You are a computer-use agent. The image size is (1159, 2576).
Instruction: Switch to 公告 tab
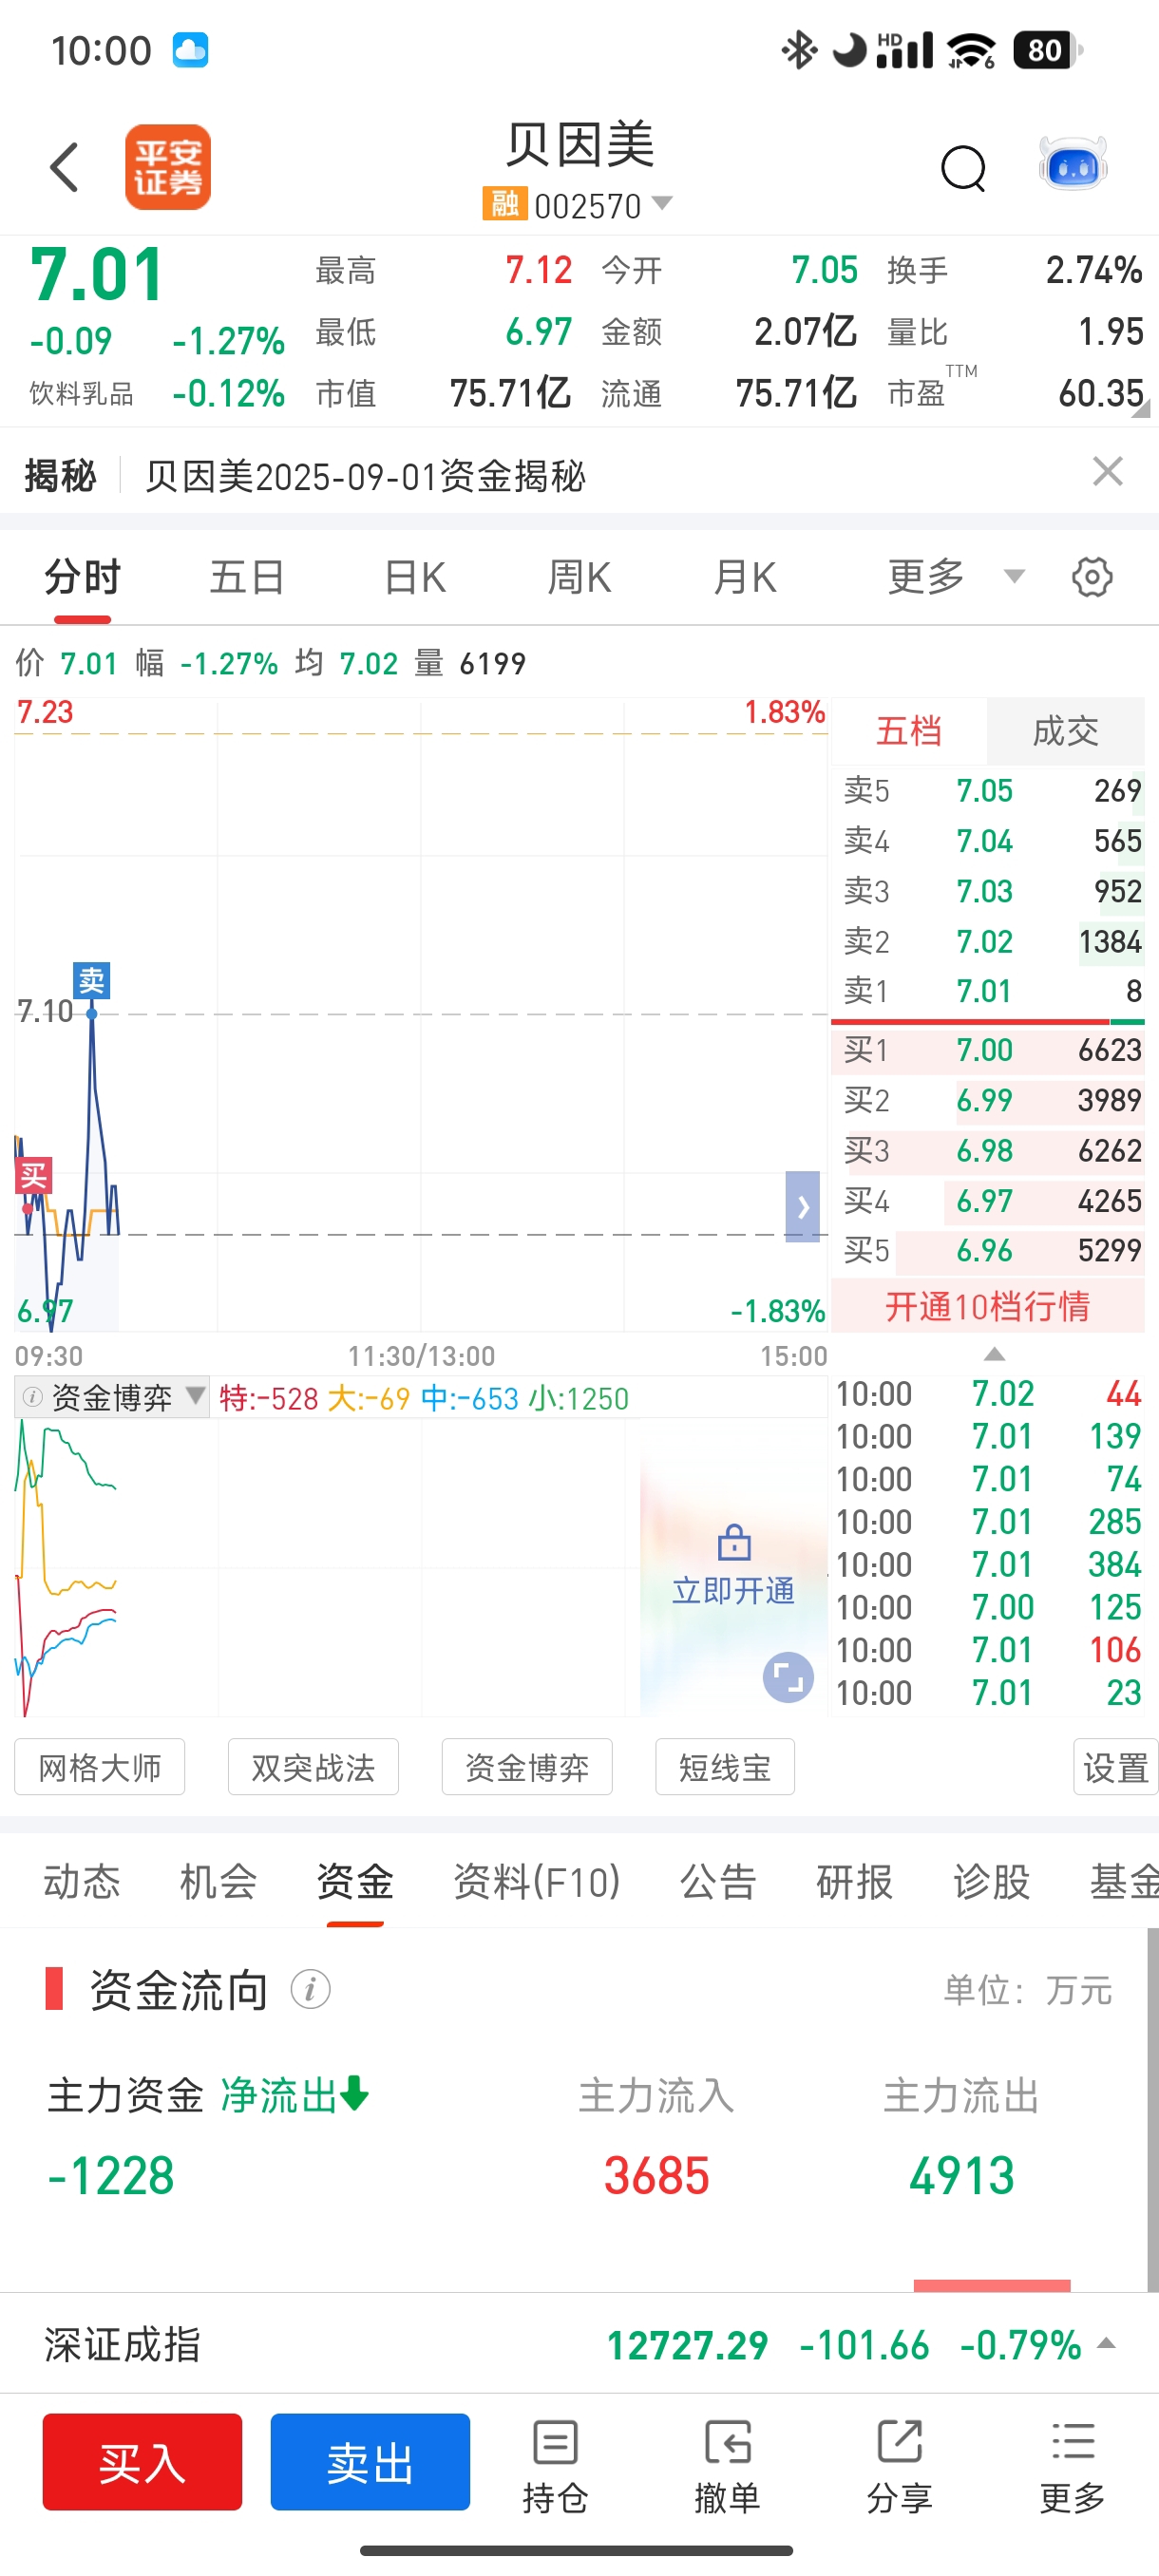click(x=718, y=1881)
